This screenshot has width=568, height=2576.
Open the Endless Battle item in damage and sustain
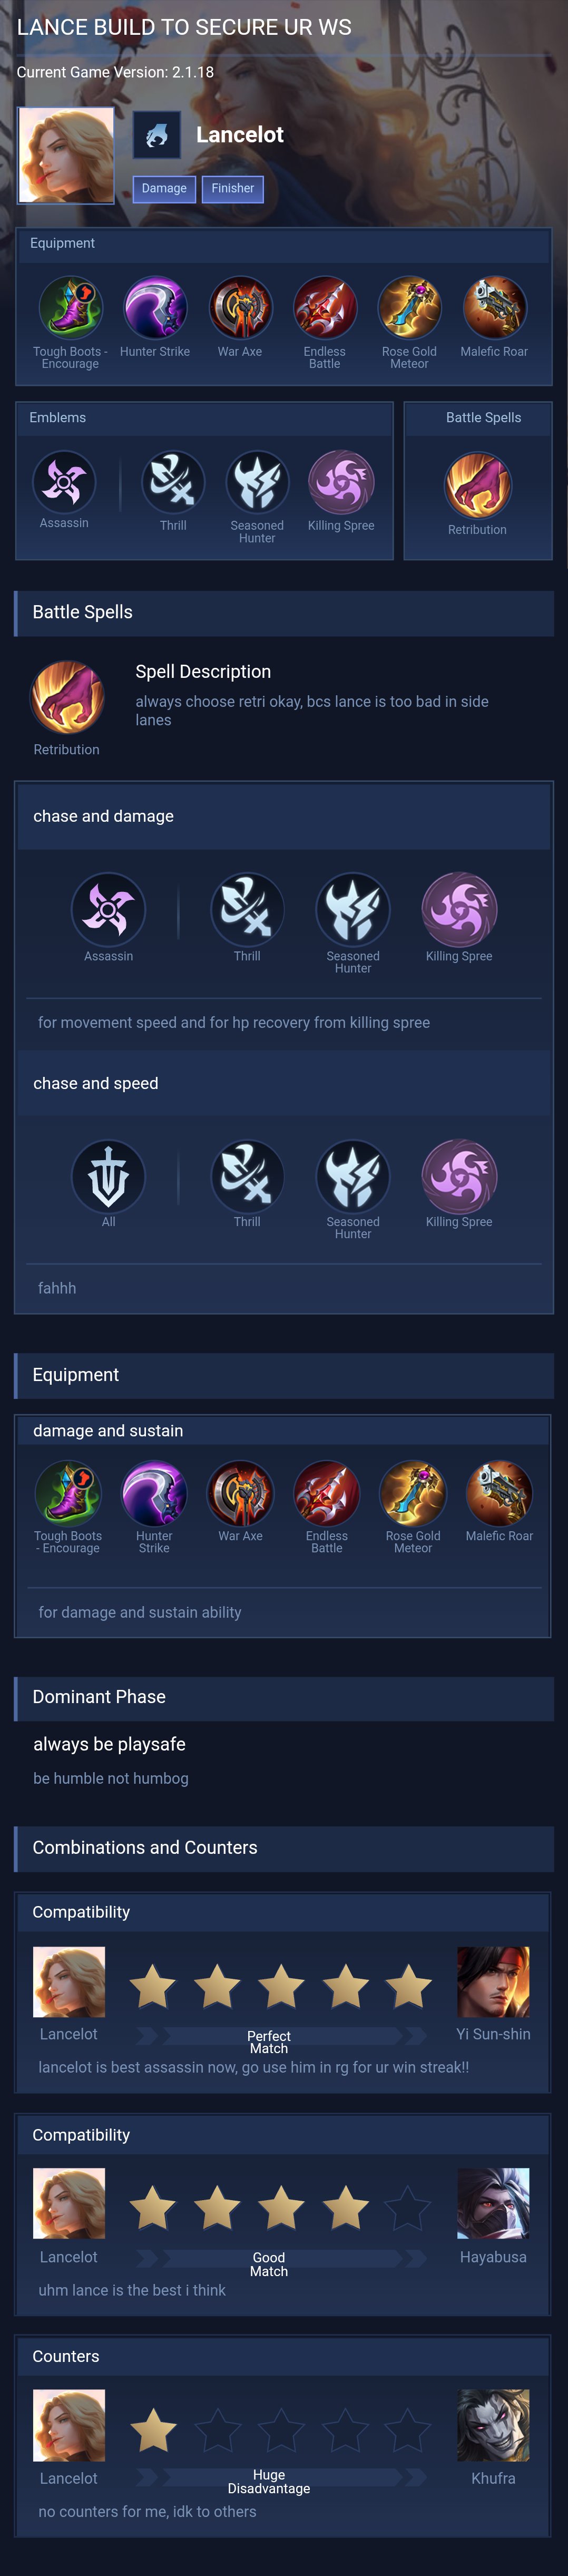tap(326, 1493)
